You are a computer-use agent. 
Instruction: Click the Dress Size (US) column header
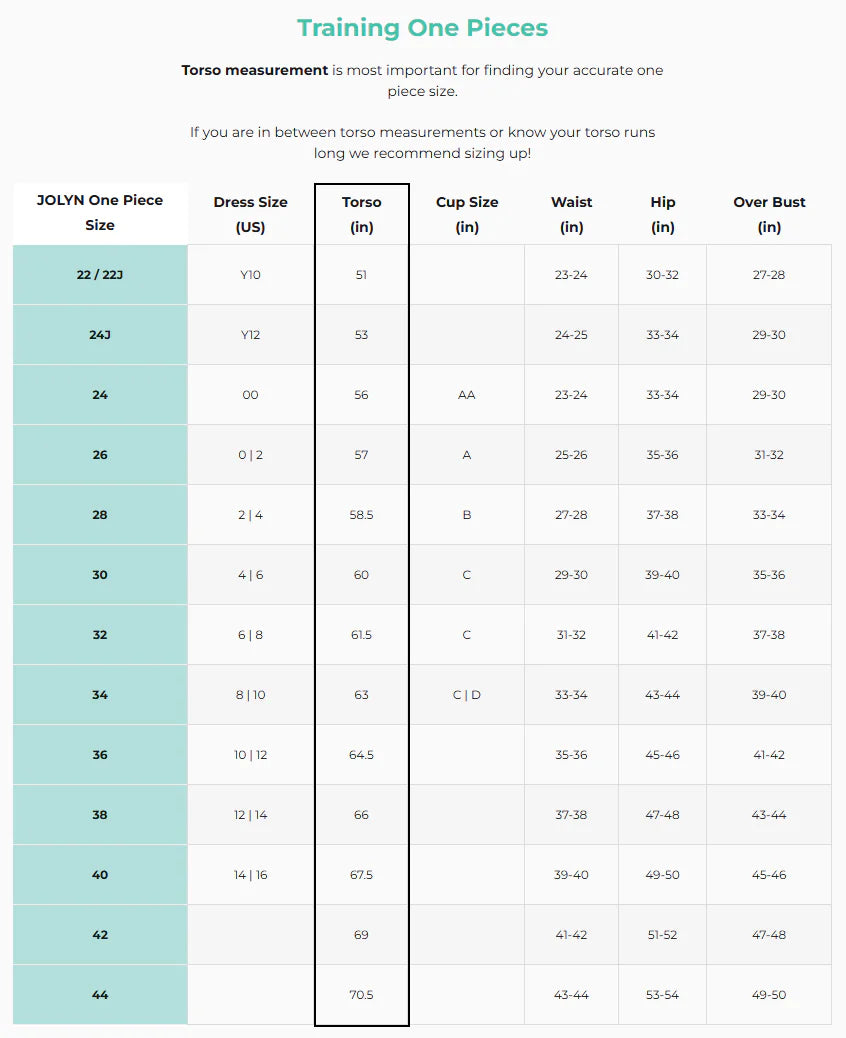pyautogui.click(x=250, y=214)
